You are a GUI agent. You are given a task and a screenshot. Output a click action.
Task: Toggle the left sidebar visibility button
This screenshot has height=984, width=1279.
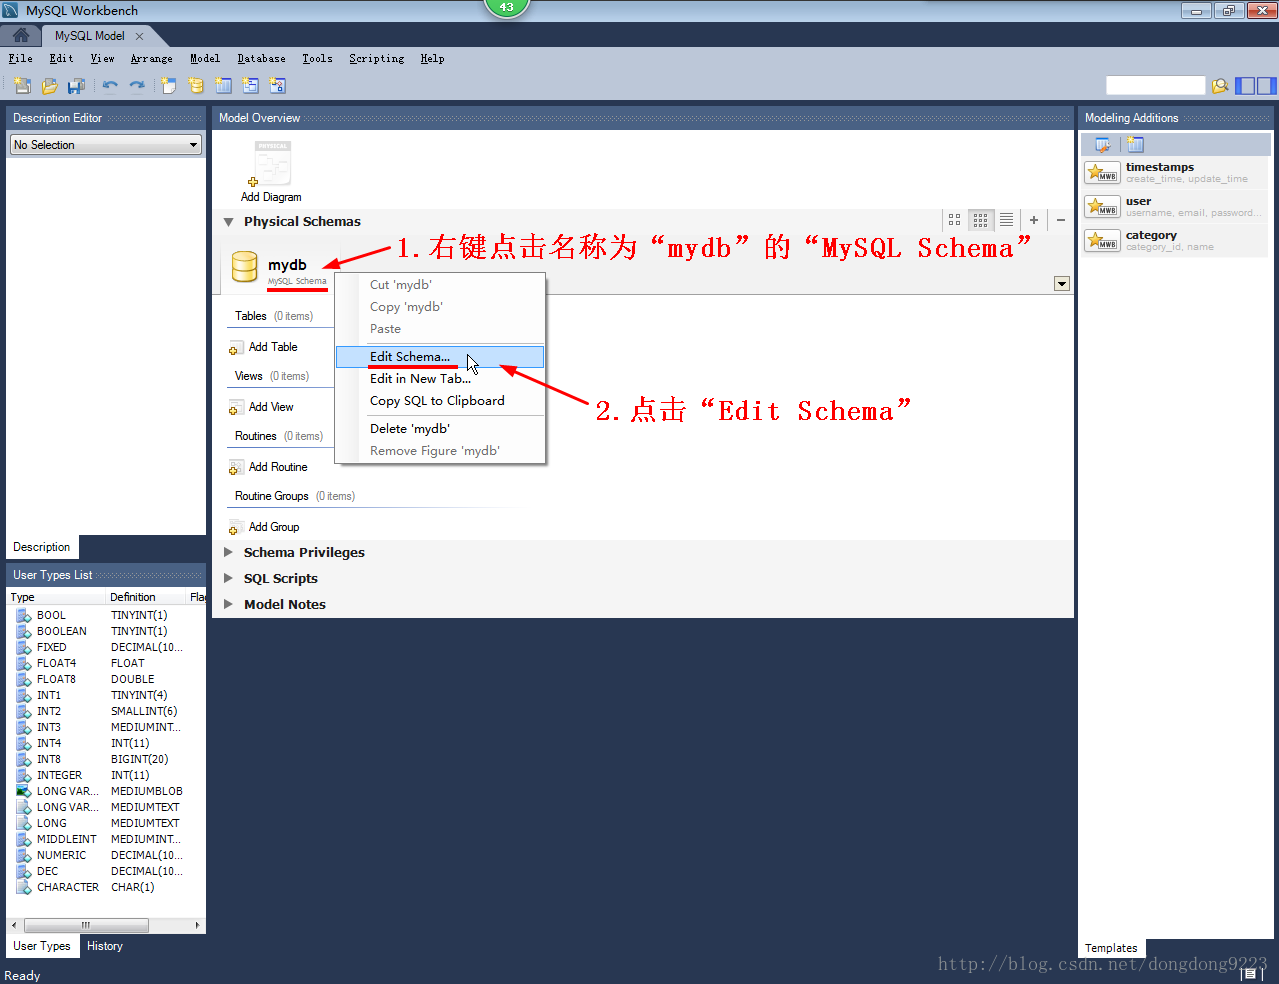pos(1245,86)
